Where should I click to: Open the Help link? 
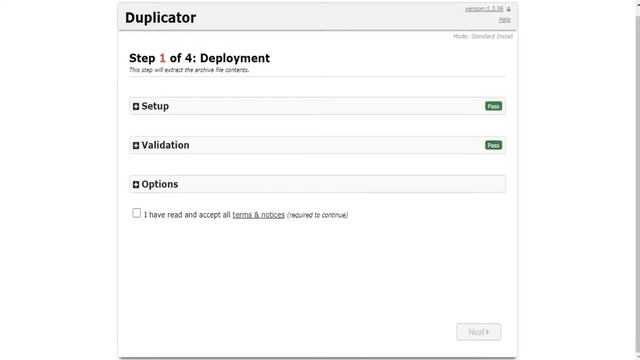point(504,20)
